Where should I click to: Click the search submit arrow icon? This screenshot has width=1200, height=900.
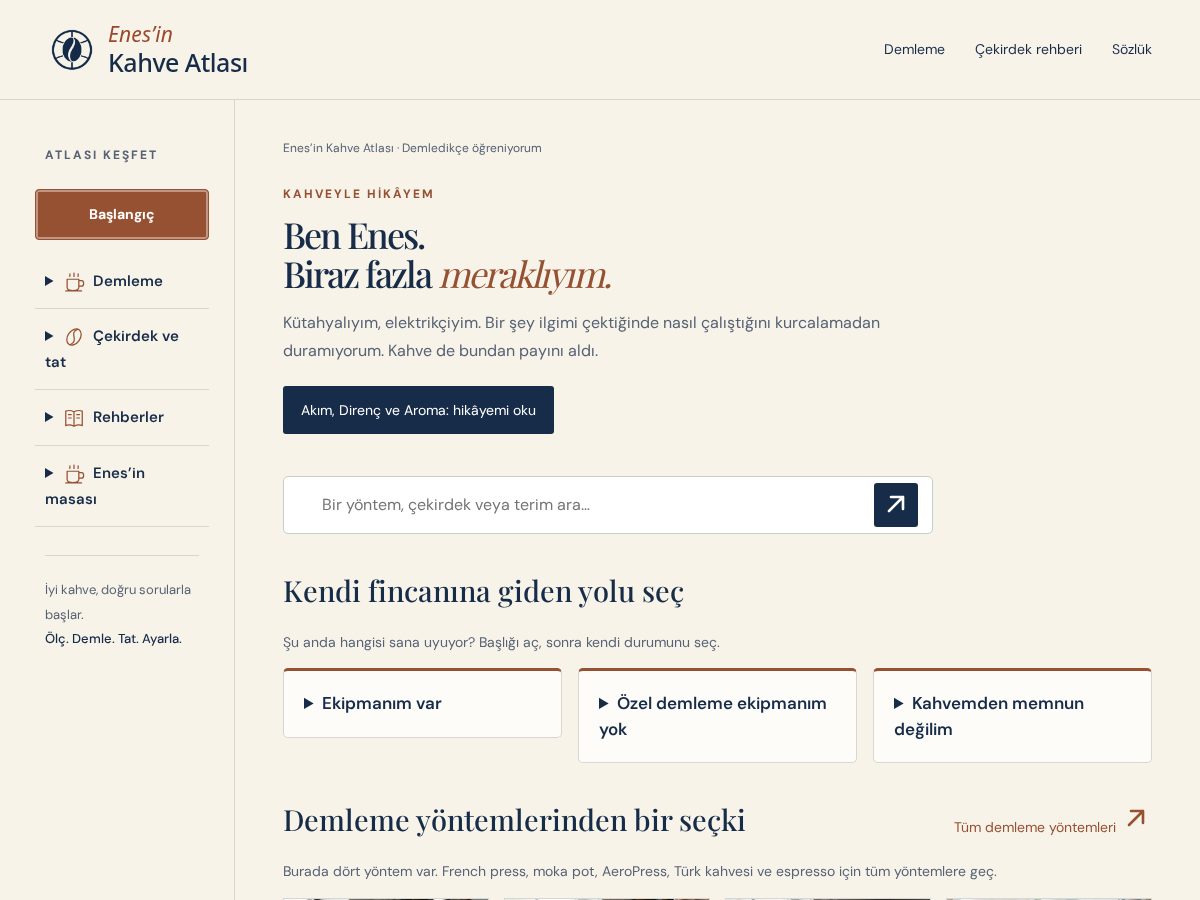pyautogui.click(x=896, y=505)
